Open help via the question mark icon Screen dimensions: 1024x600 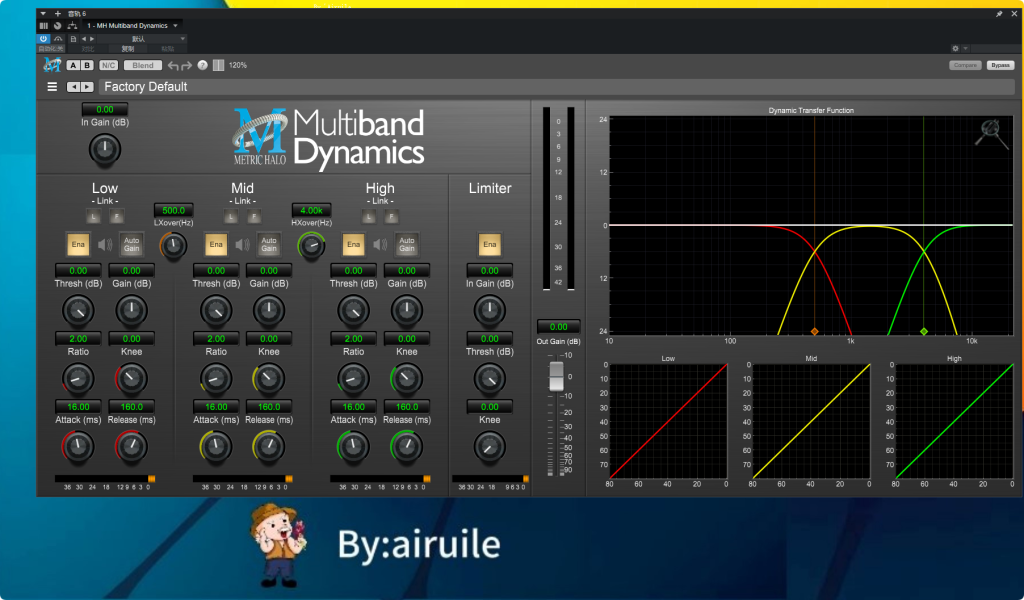click(x=202, y=65)
